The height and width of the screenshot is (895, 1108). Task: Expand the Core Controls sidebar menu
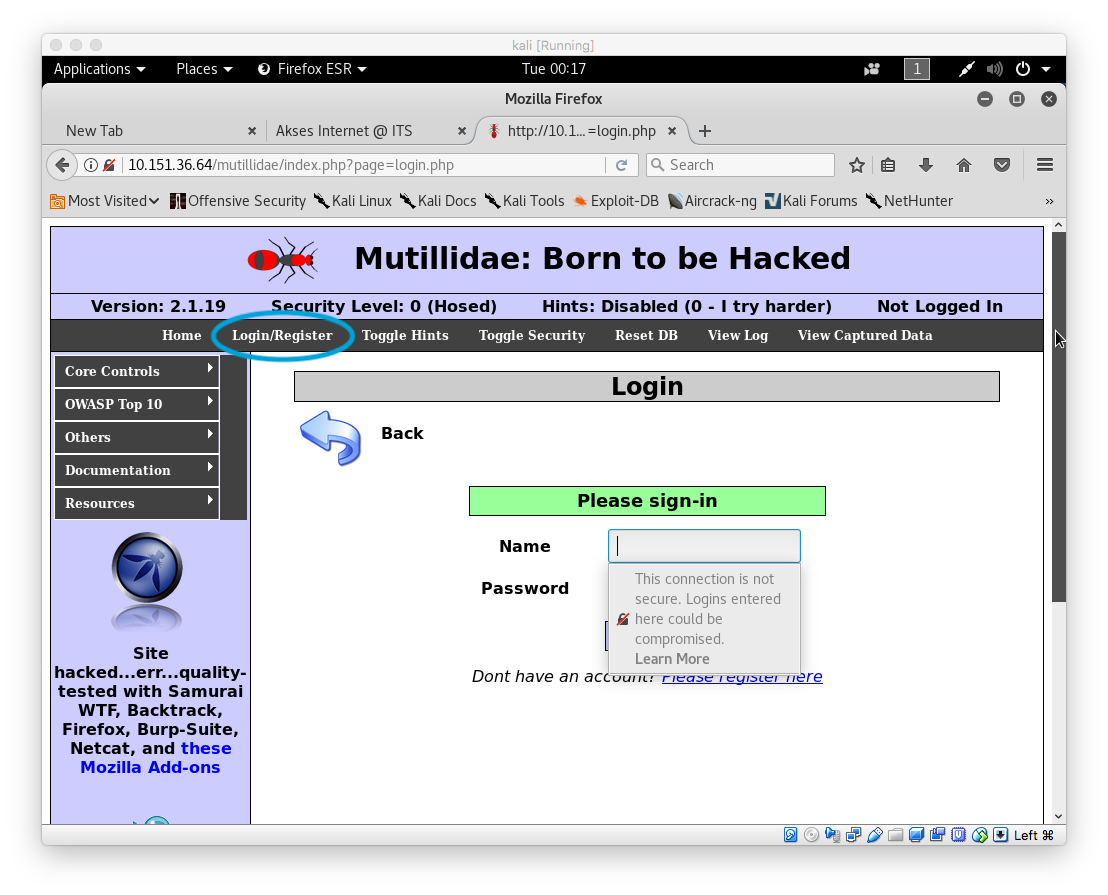pyautogui.click(x=137, y=371)
